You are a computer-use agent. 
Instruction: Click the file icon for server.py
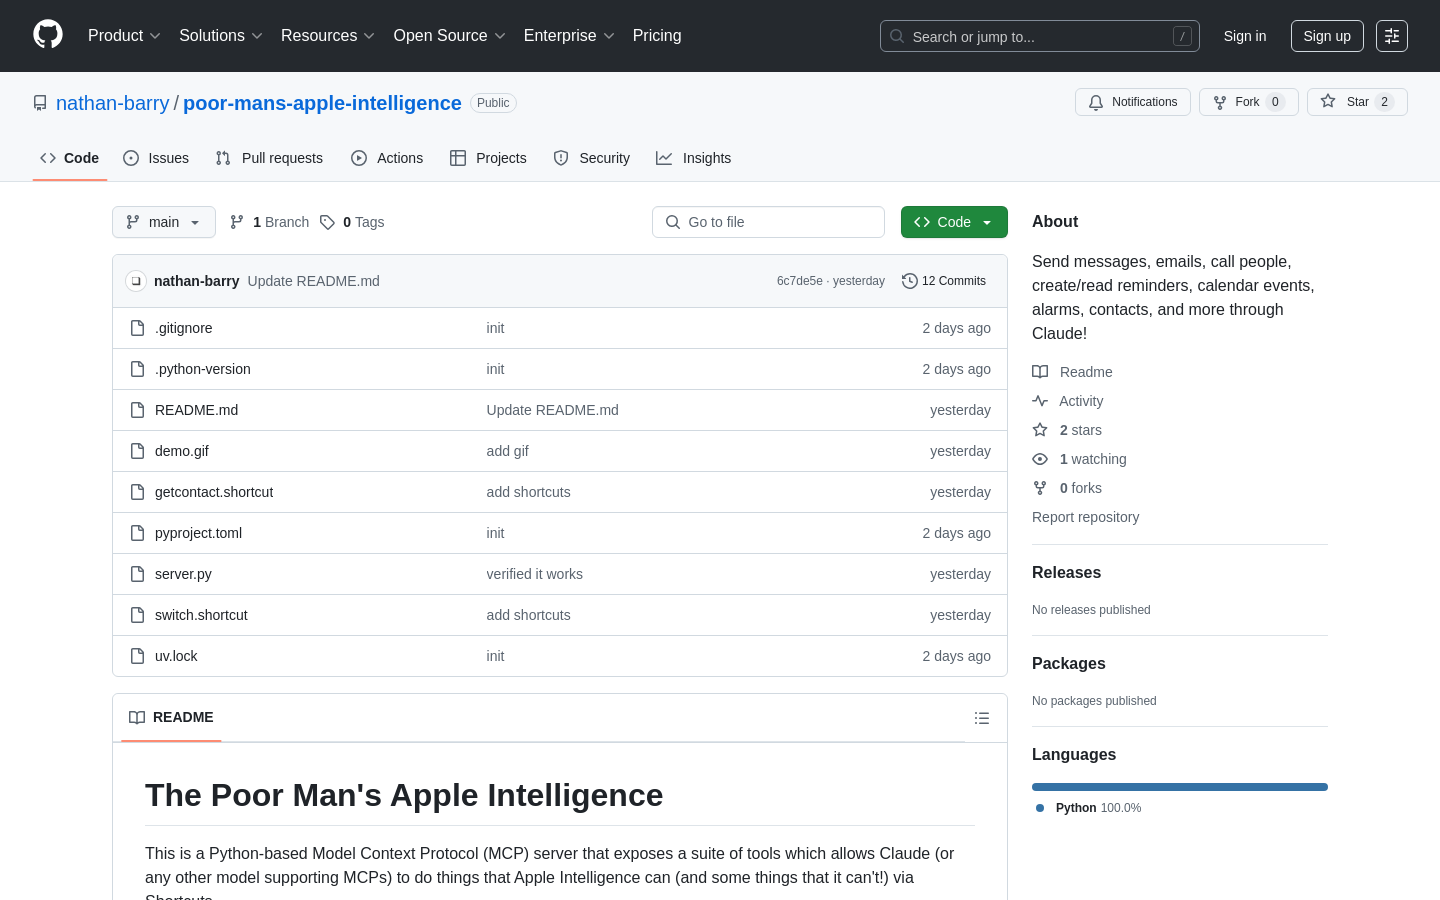coord(138,574)
